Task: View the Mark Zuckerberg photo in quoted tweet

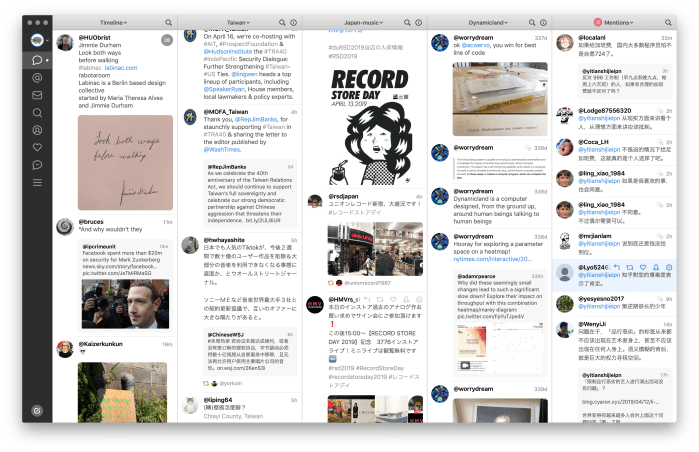Action: 125,304
